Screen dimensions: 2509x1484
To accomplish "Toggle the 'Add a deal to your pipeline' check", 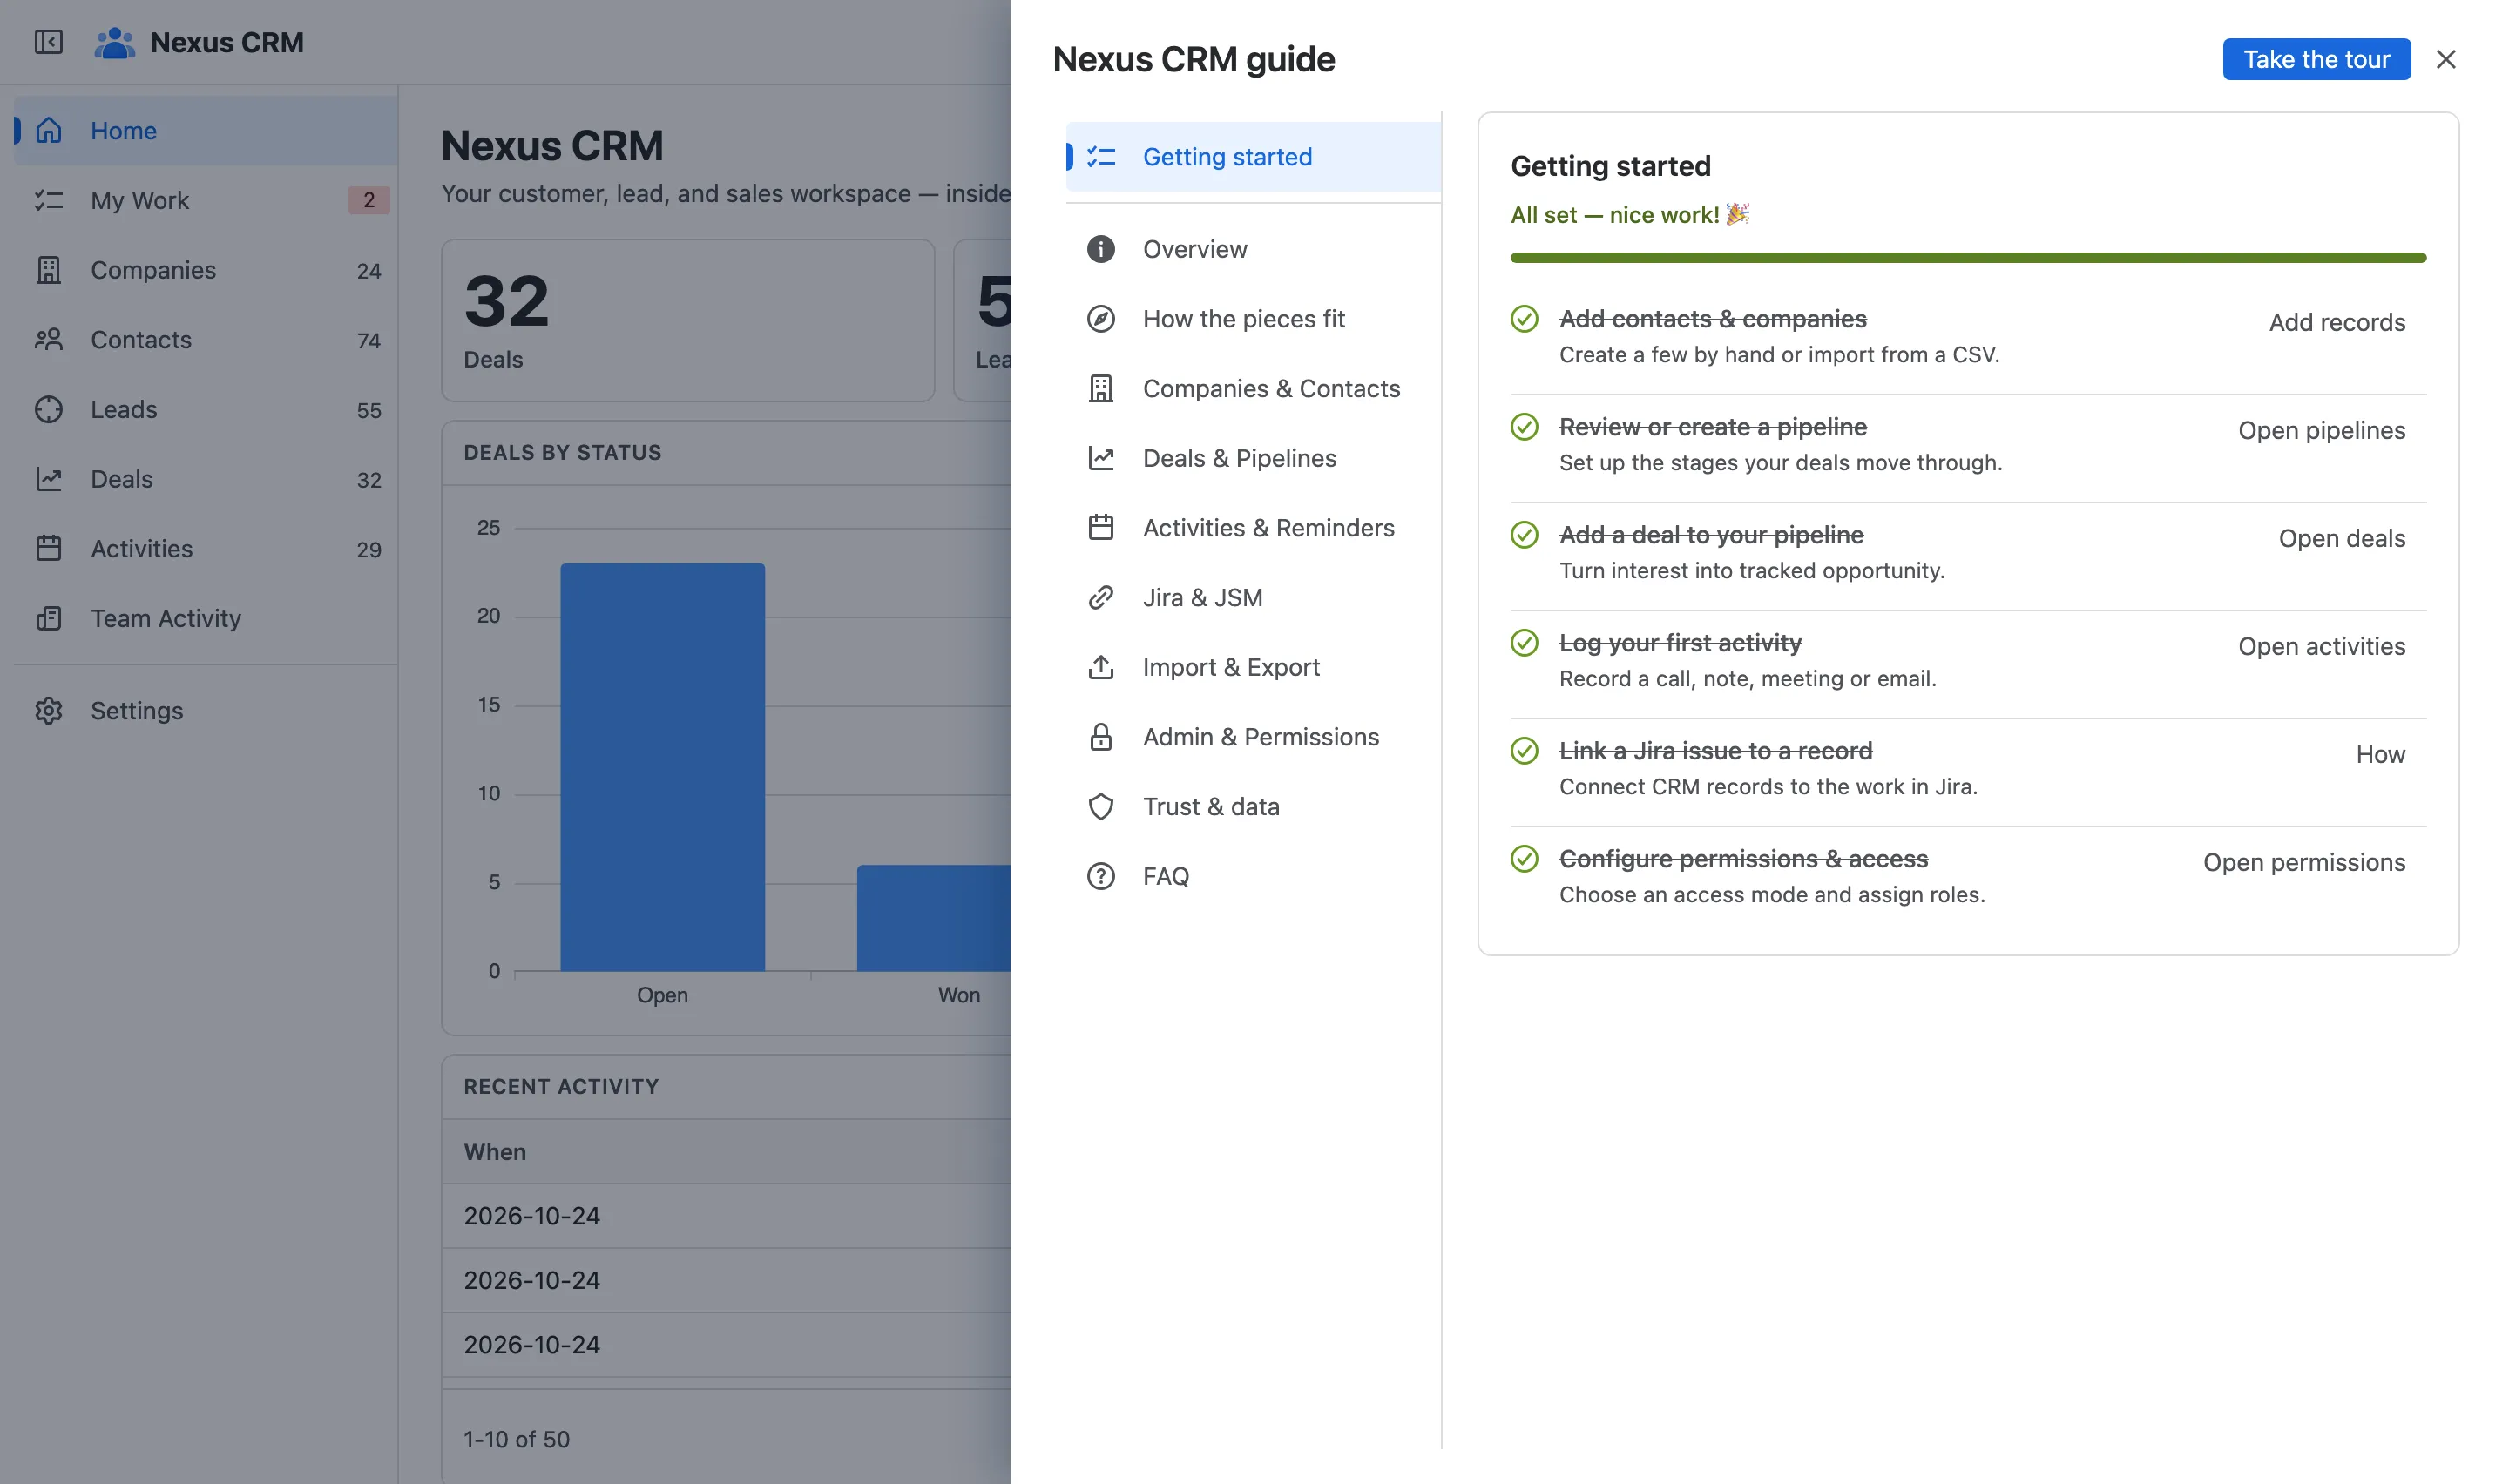I will click(x=1524, y=535).
